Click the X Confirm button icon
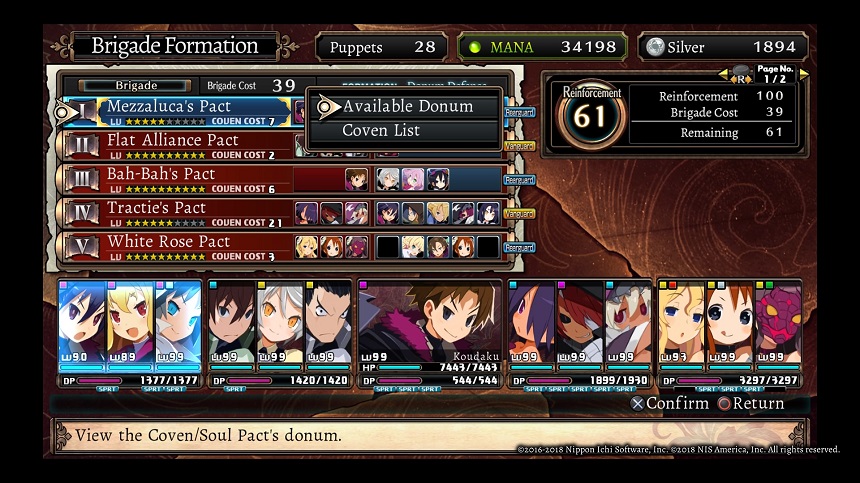Screen dimensions: 860x483 637,404
